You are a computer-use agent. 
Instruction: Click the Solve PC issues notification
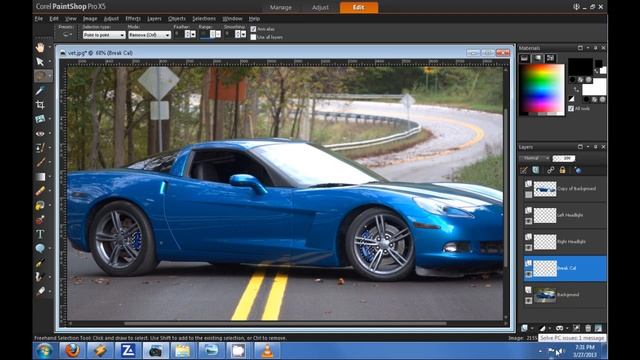(572, 338)
